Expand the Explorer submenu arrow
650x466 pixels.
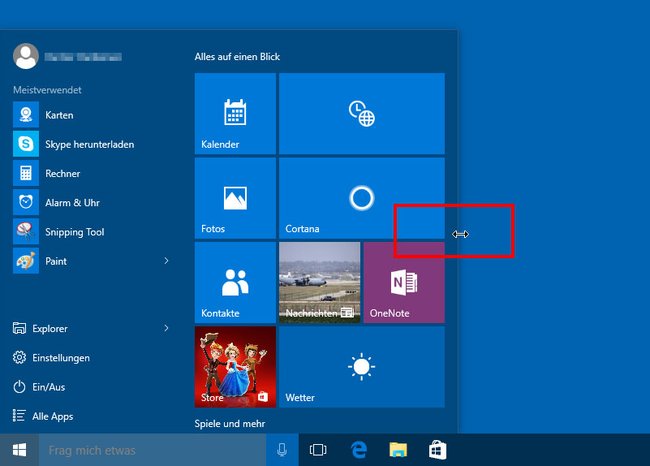(x=166, y=328)
